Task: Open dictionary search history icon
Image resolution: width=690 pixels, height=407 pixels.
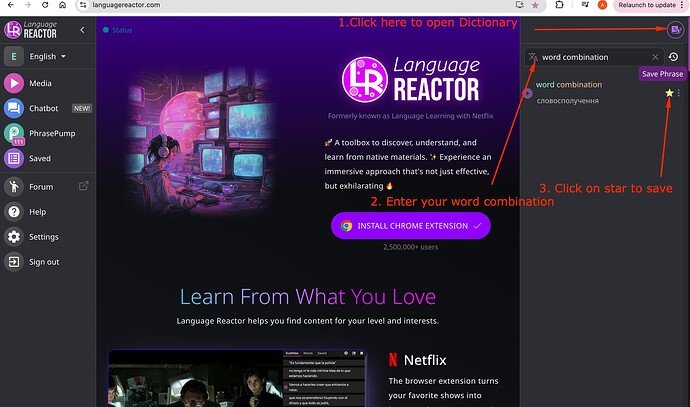Action: tap(673, 57)
